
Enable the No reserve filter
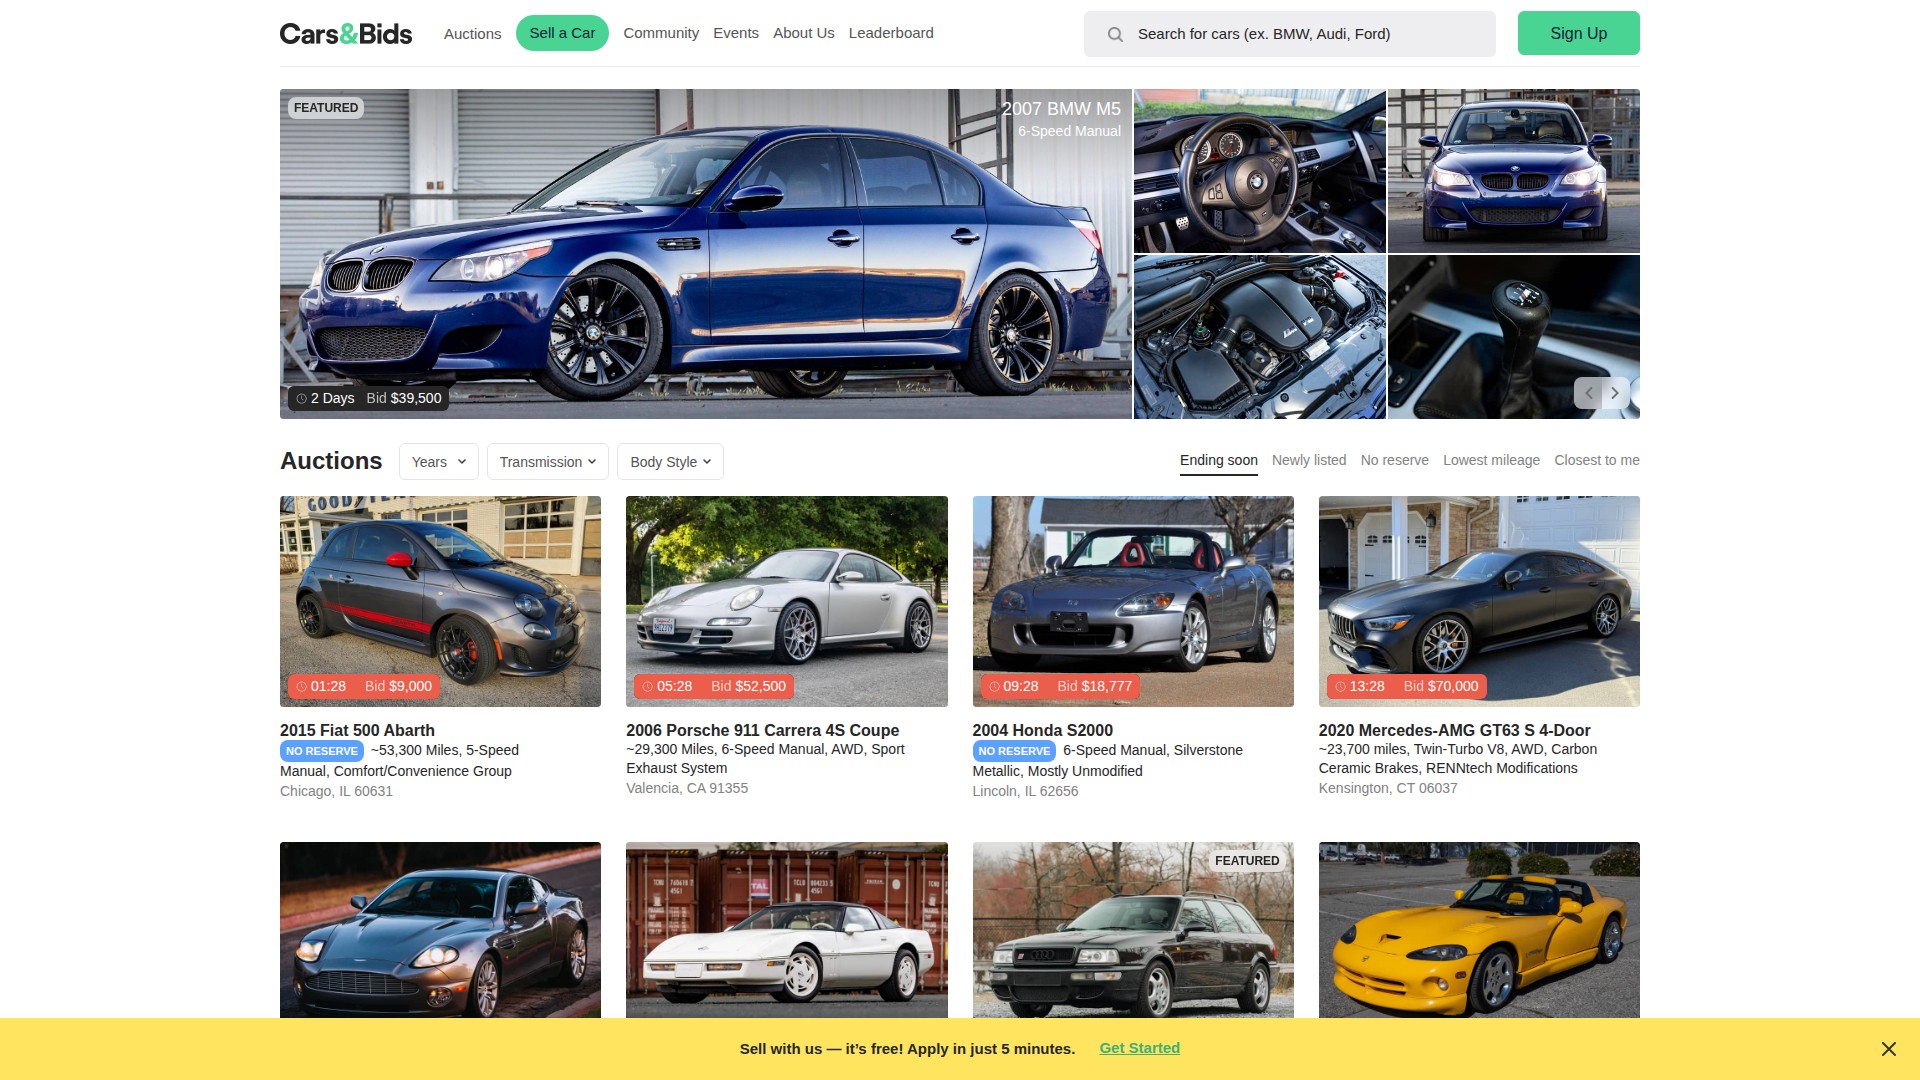(1394, 460)
